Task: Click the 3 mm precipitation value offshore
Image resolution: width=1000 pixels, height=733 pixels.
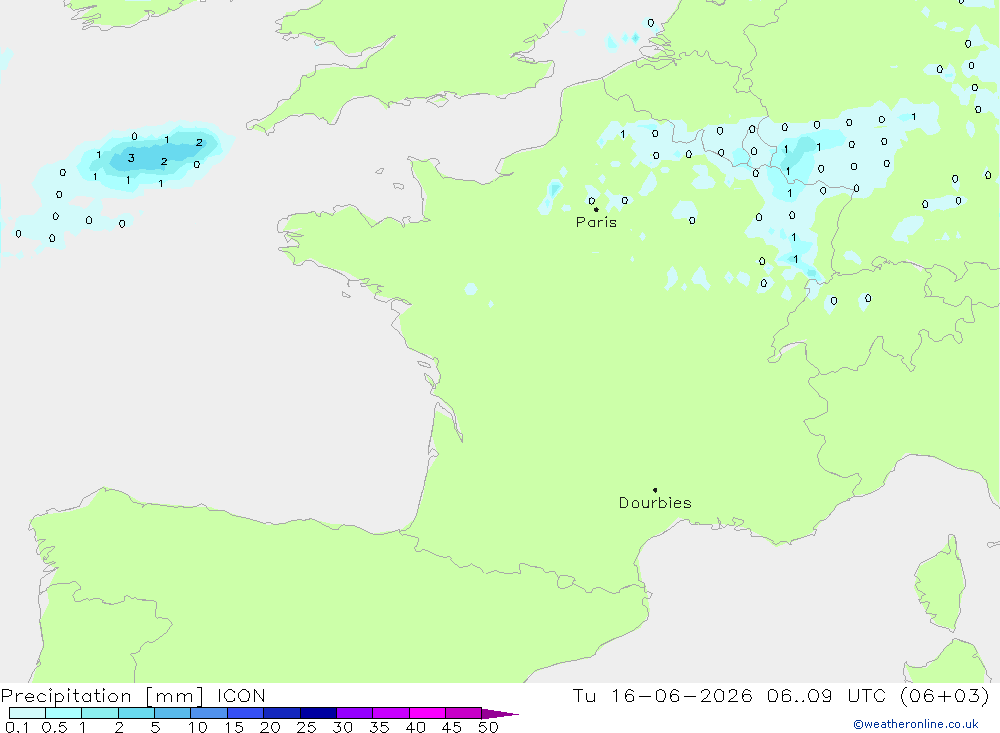Action: pos(131,158)
